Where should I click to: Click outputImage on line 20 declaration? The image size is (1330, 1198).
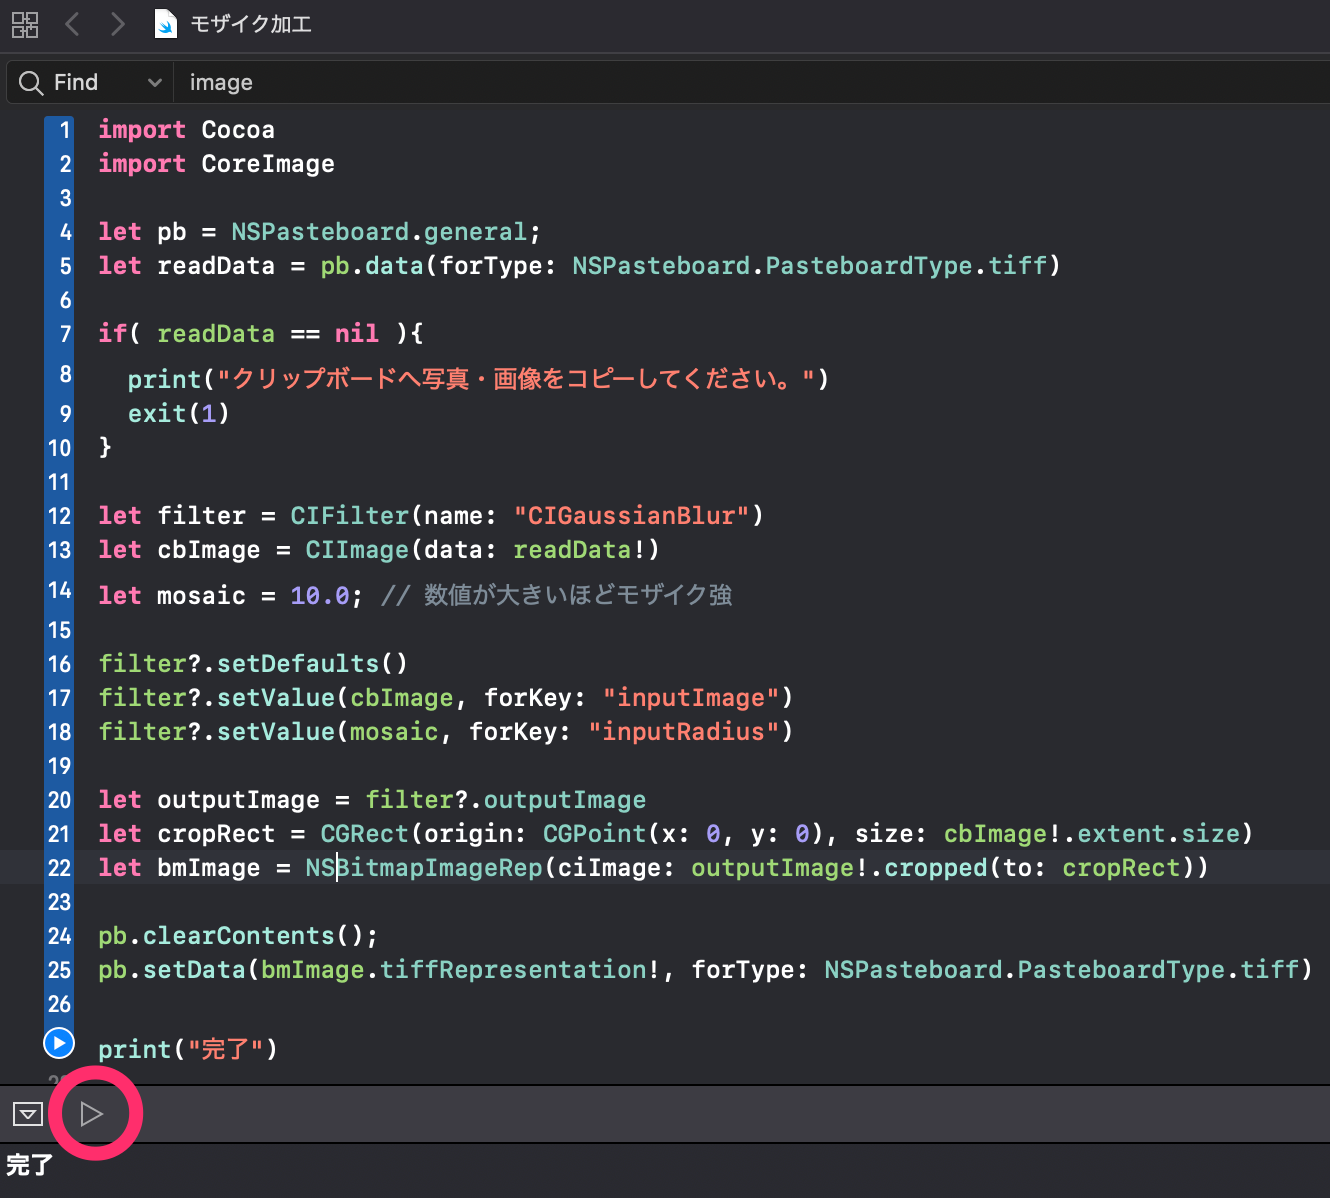238,800
